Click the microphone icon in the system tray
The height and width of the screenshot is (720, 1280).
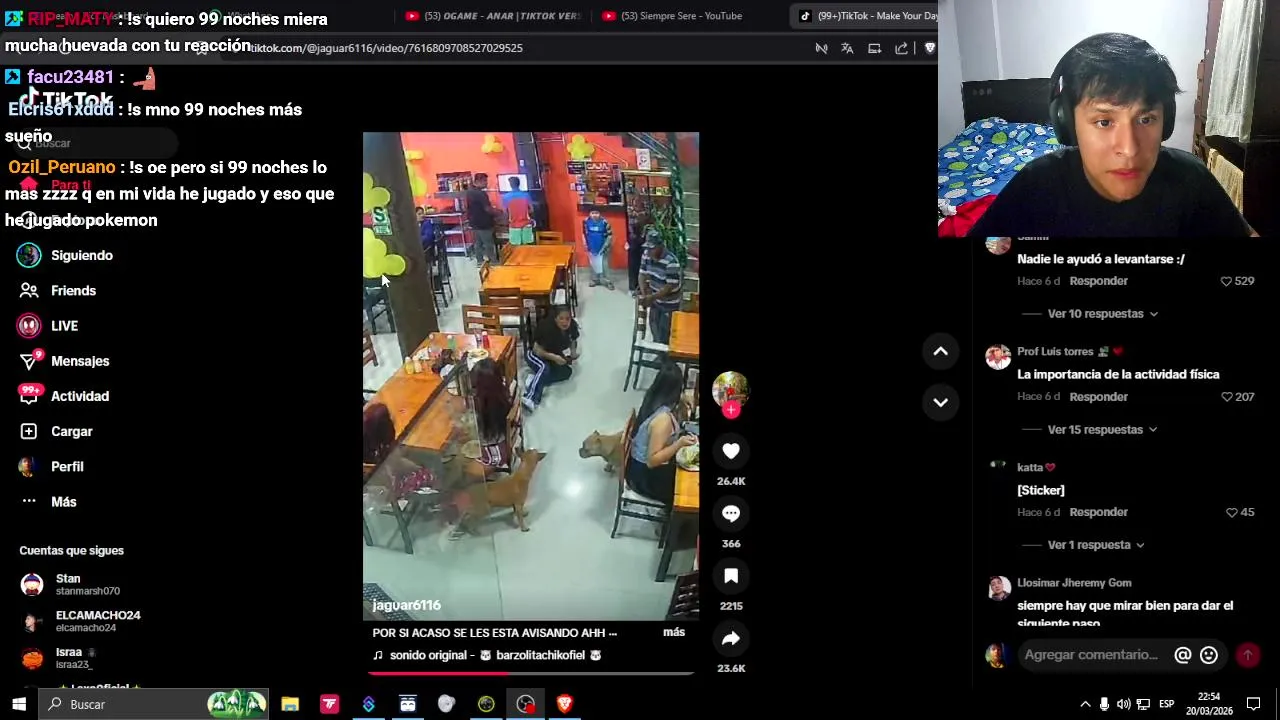tap(1104, 704)
